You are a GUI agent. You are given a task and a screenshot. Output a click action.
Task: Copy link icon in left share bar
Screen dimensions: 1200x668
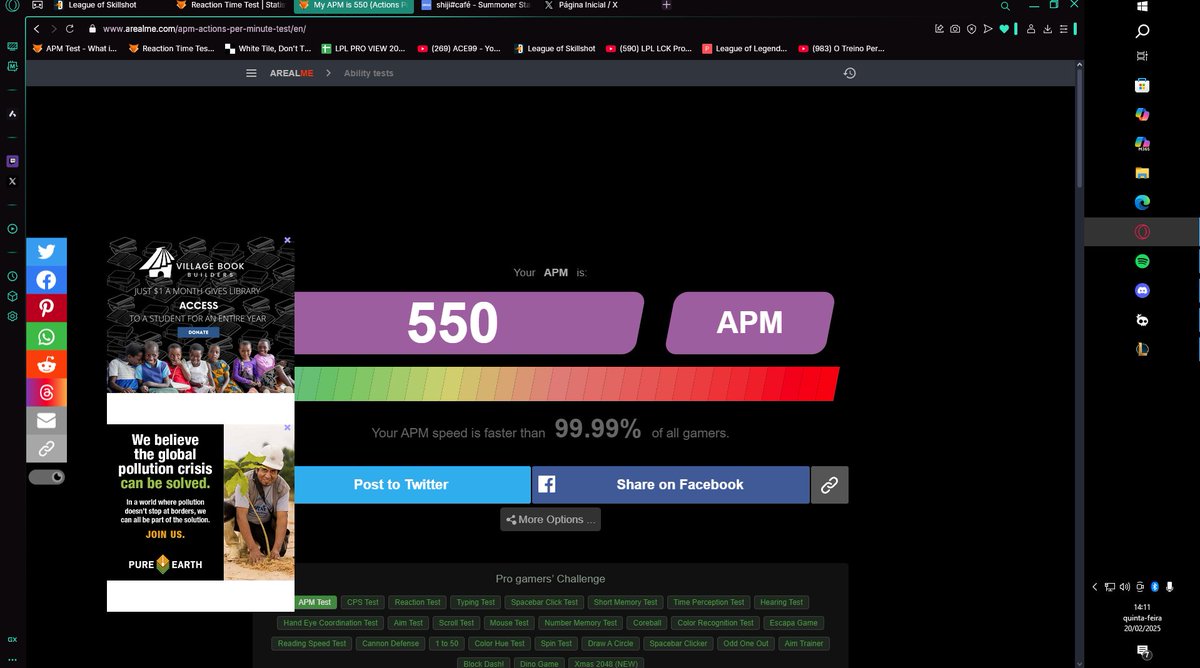[x=47, y=448]
